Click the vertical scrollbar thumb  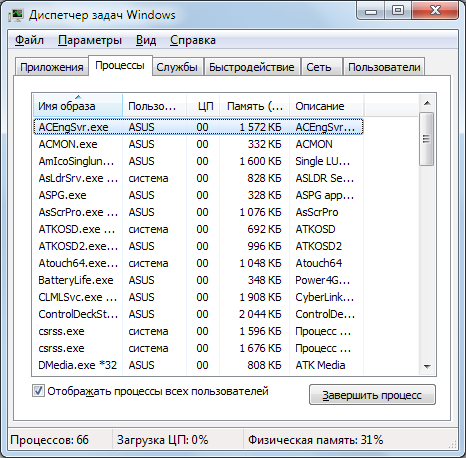pyautogui.click(x=426, y=139)
